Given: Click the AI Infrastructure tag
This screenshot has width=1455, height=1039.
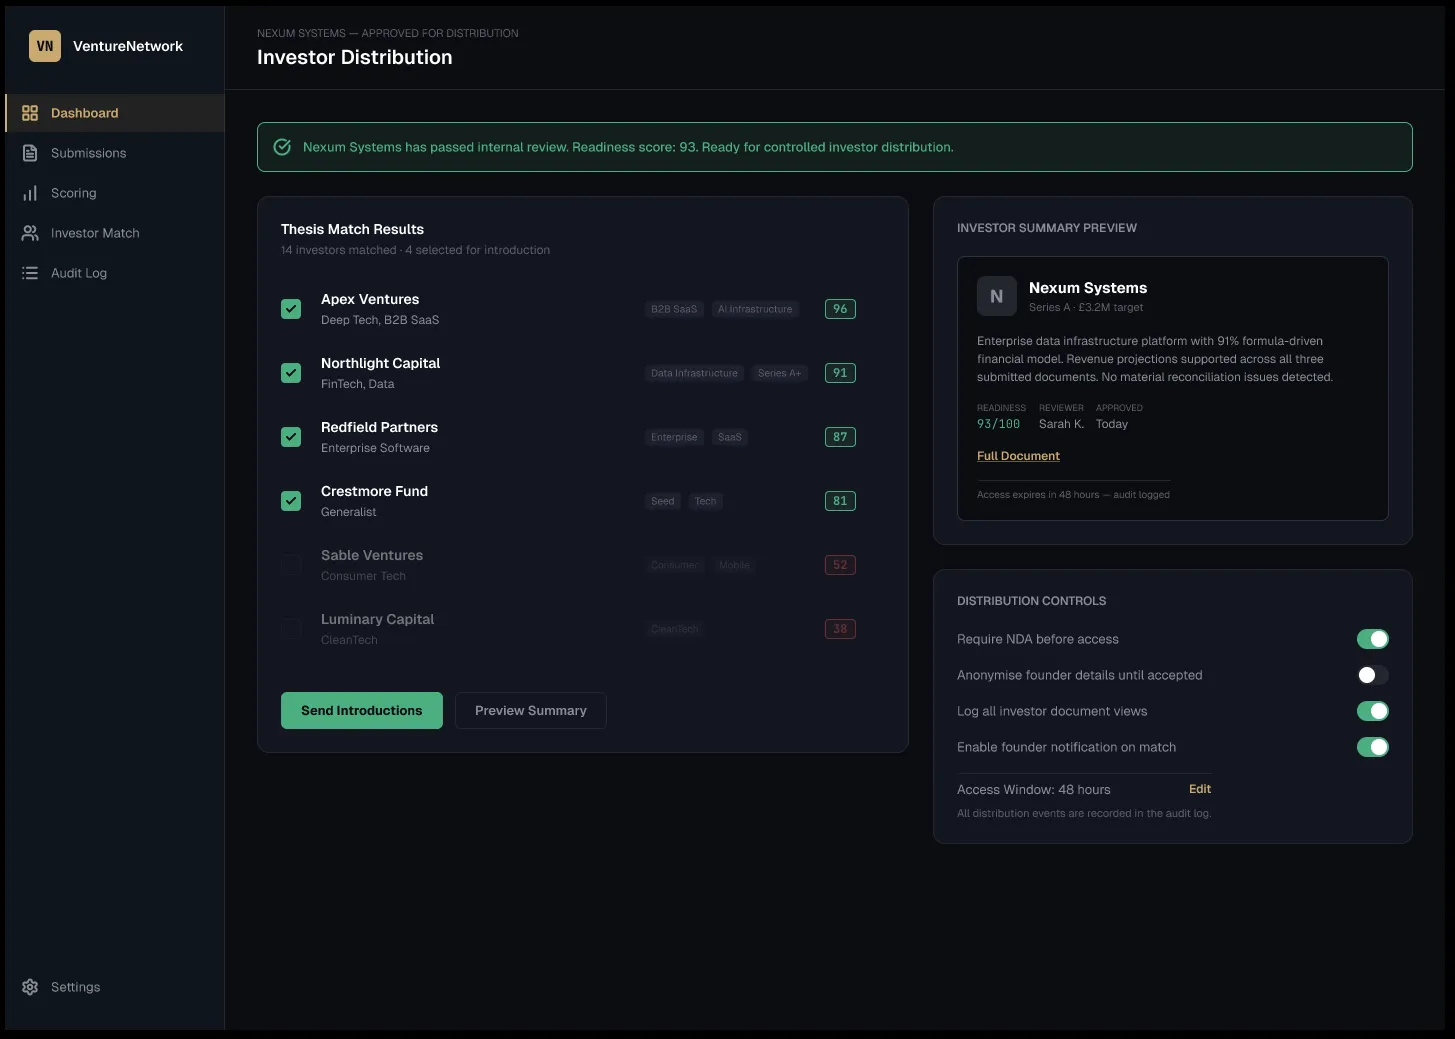Looking at the screenshot, I should click(755, 309).
